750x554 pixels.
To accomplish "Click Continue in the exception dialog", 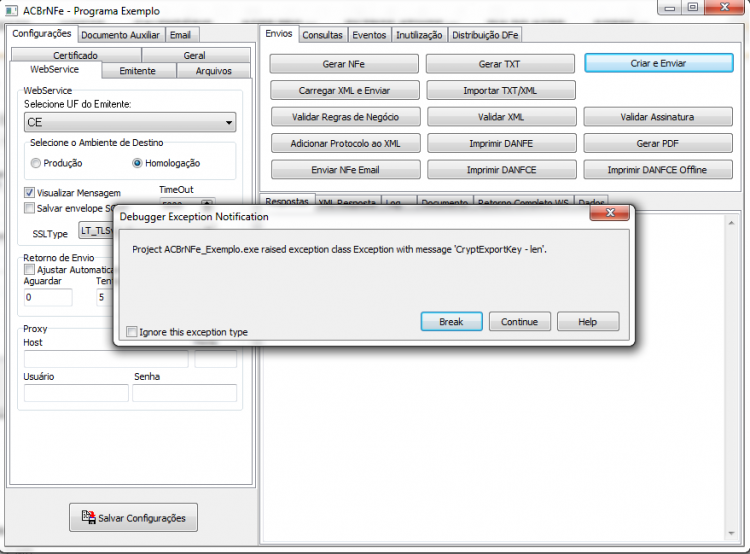I will [519, 321].
